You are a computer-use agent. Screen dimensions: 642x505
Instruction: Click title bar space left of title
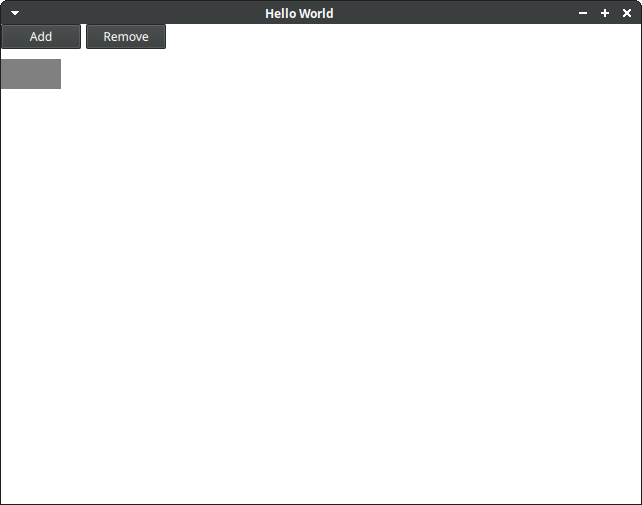pos(140,13)
